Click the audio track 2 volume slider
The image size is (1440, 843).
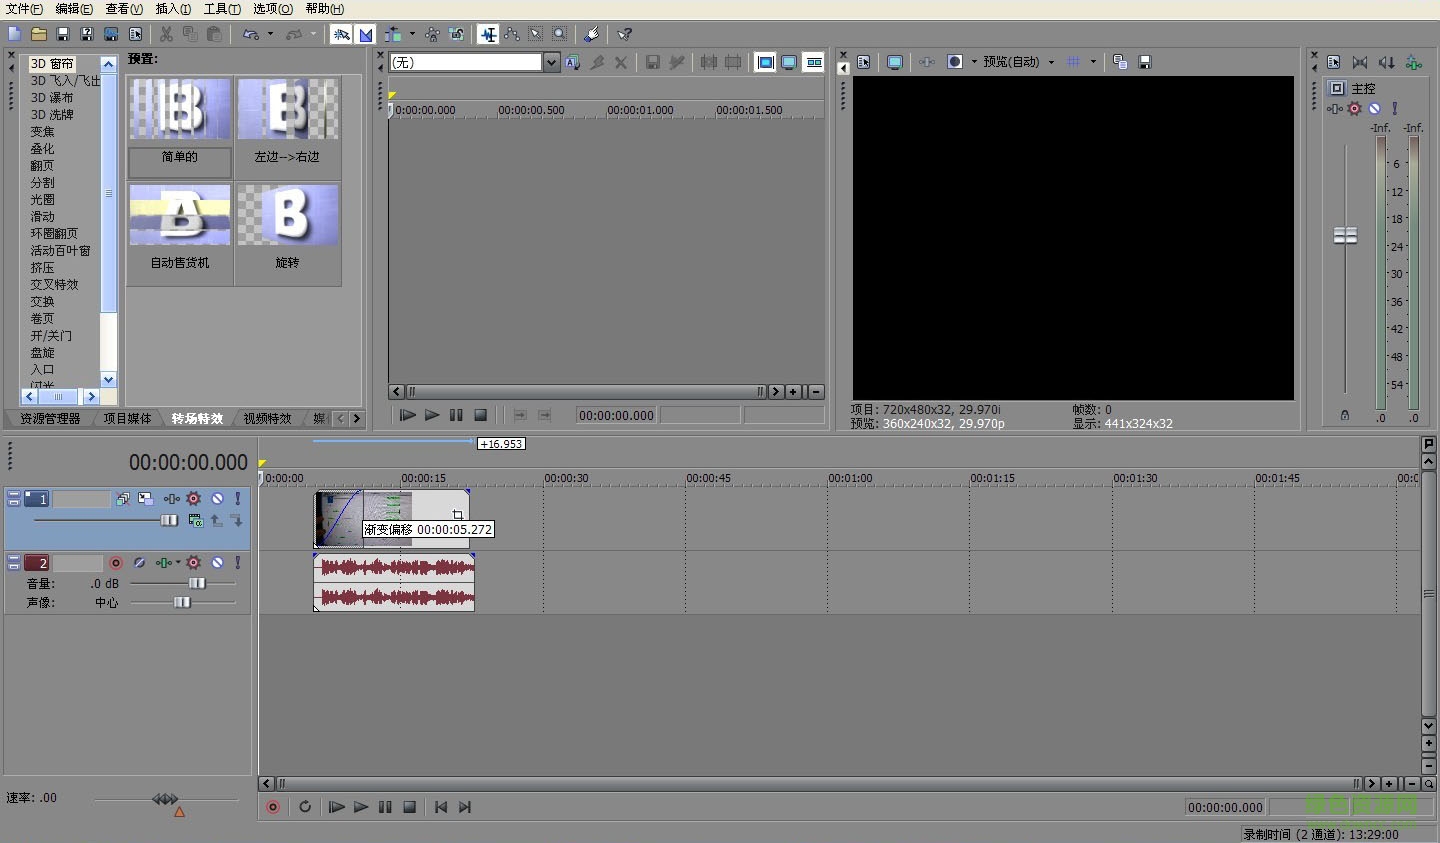click(197, 583)
